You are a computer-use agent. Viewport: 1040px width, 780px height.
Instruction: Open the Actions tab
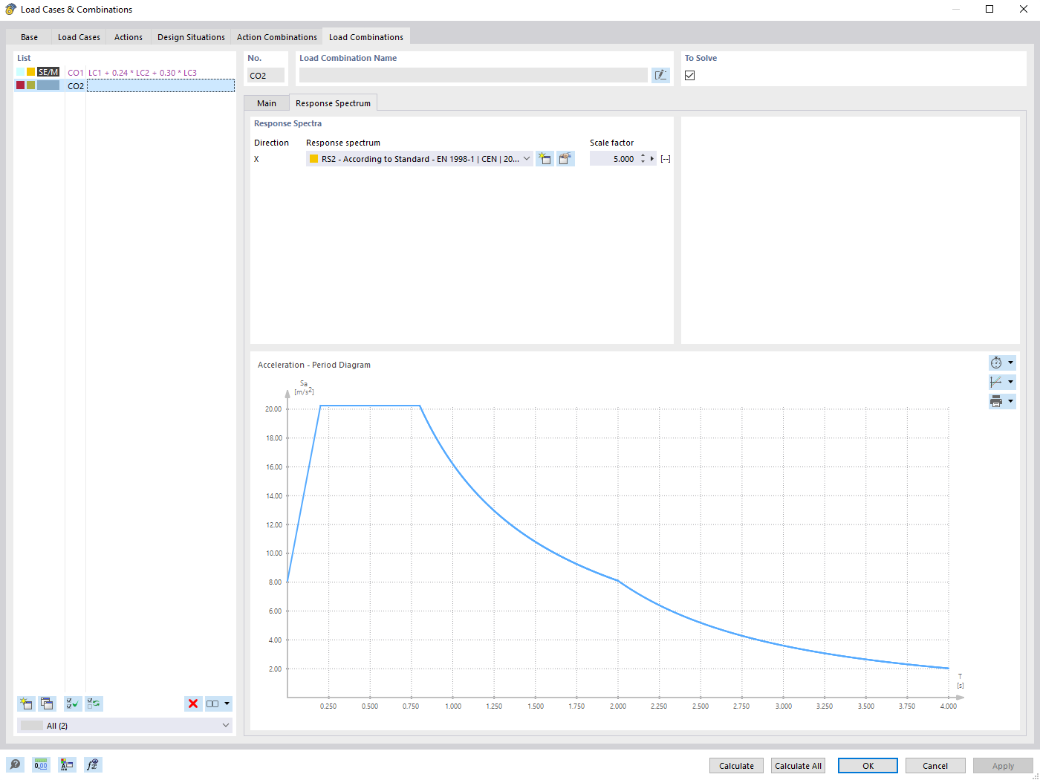click(x=129, y=37)
